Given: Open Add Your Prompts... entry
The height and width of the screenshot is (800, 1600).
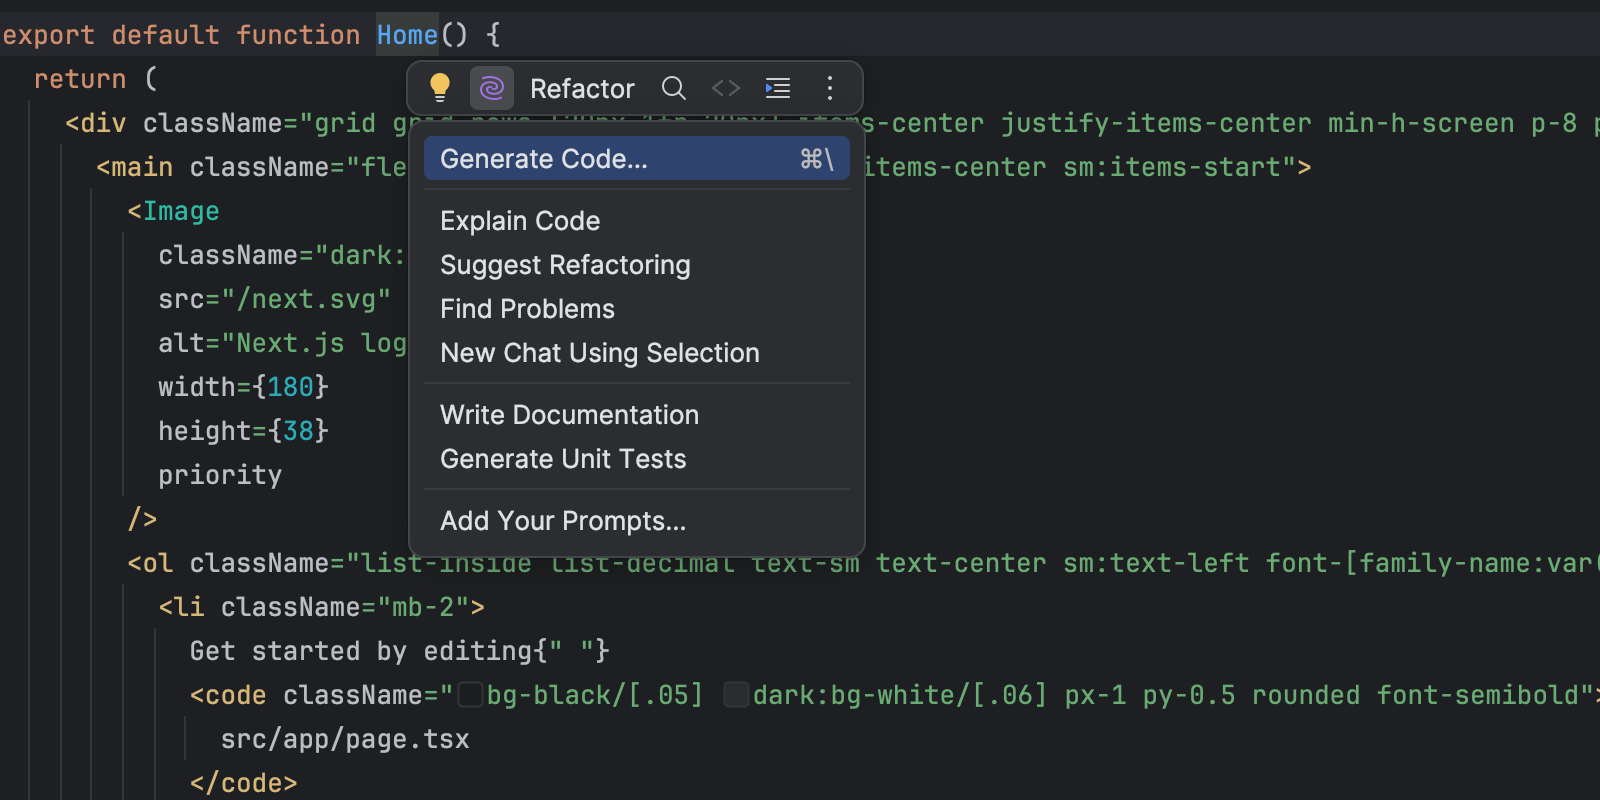Looking at the screenshot, I should pyautogui.click(x=563, y=521).
